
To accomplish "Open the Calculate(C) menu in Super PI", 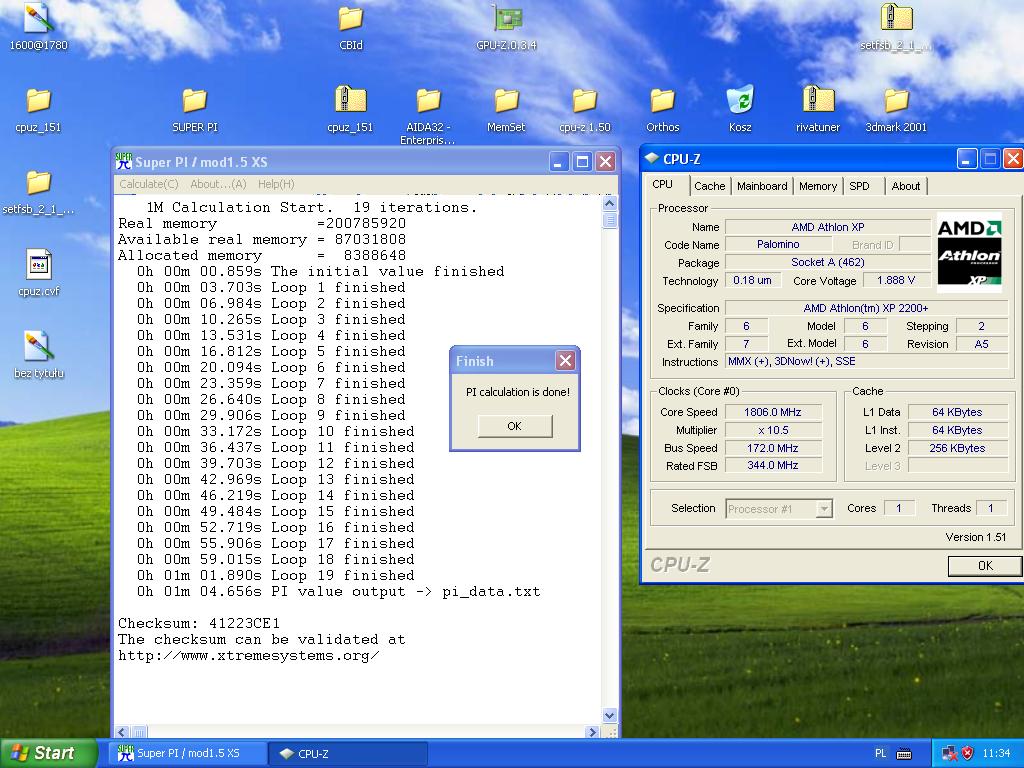I will tap(149, 184).
